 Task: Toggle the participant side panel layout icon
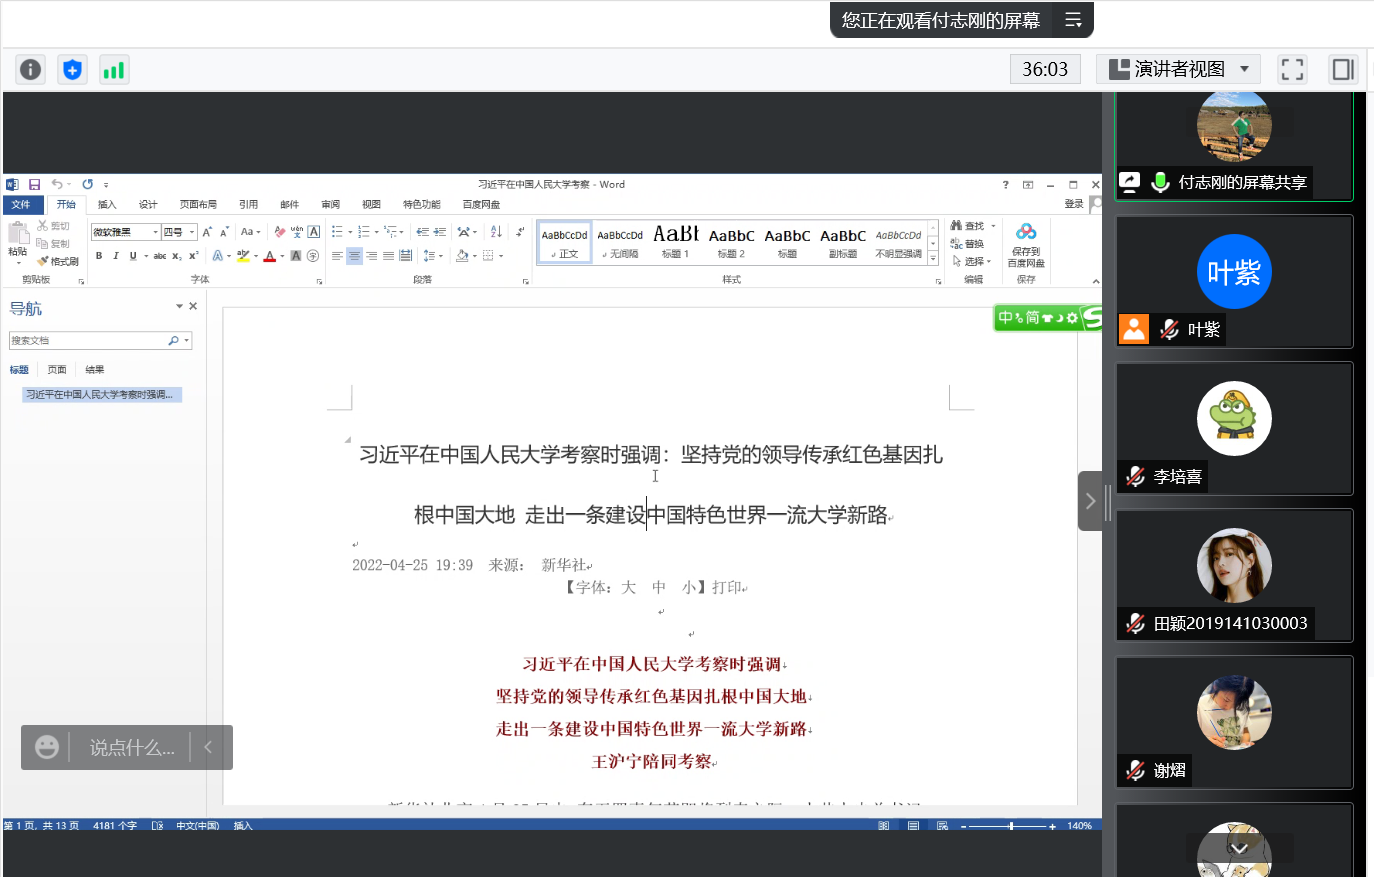pyautogui.click(x=1342, y=69)
